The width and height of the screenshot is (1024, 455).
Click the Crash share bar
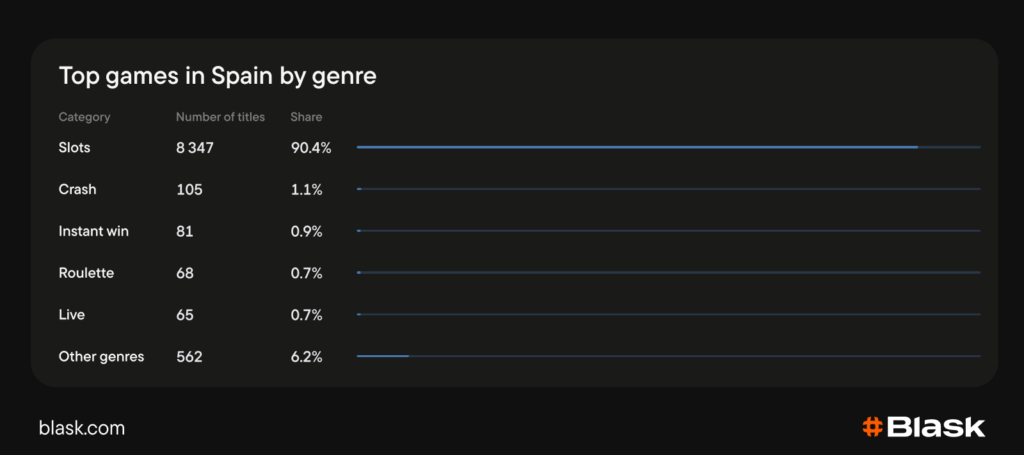coord(668,189)
